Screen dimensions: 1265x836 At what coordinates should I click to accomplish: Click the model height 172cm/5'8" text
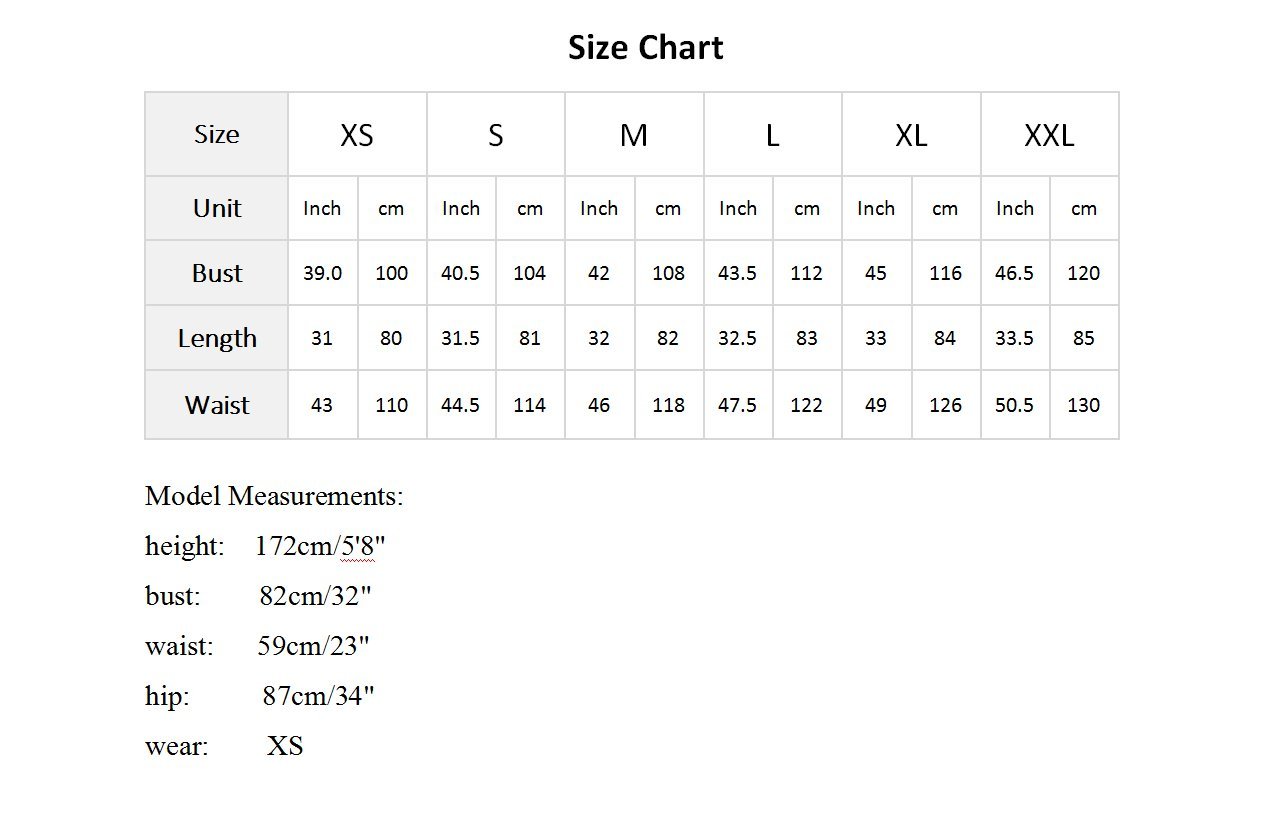click(x=320, y=546)
